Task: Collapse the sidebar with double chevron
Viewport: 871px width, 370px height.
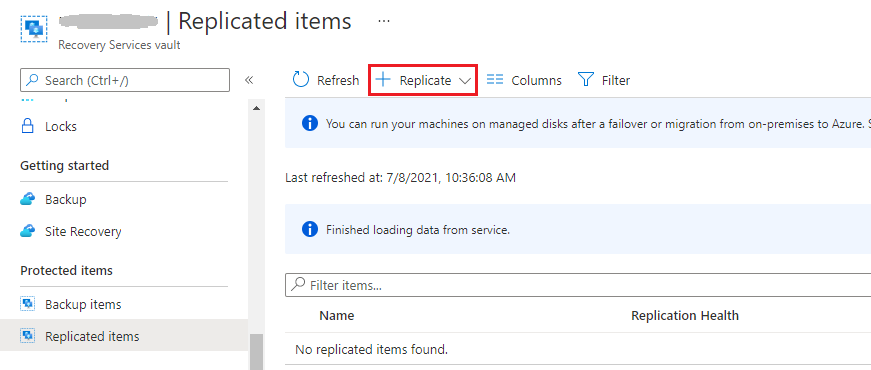Action: pos(249,80)
